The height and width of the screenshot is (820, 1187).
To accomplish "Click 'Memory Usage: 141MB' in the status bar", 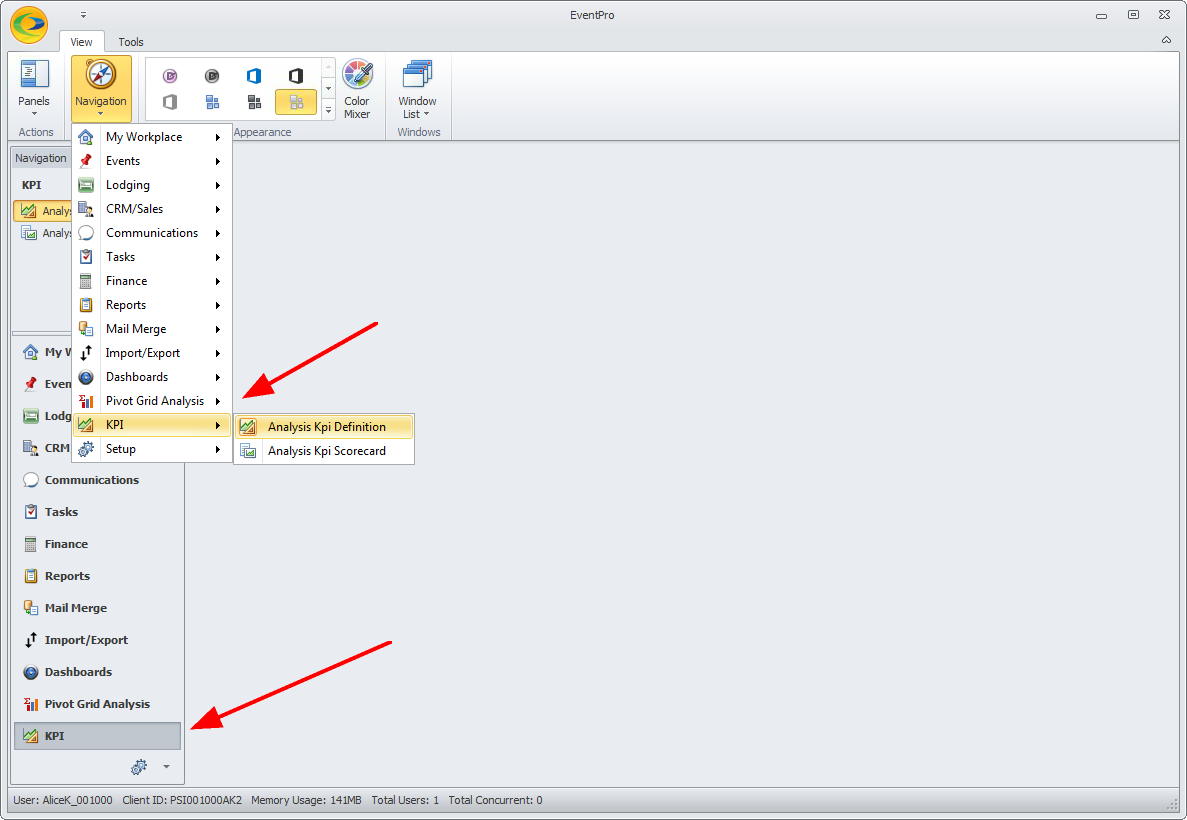I will [x=306, y=800].
